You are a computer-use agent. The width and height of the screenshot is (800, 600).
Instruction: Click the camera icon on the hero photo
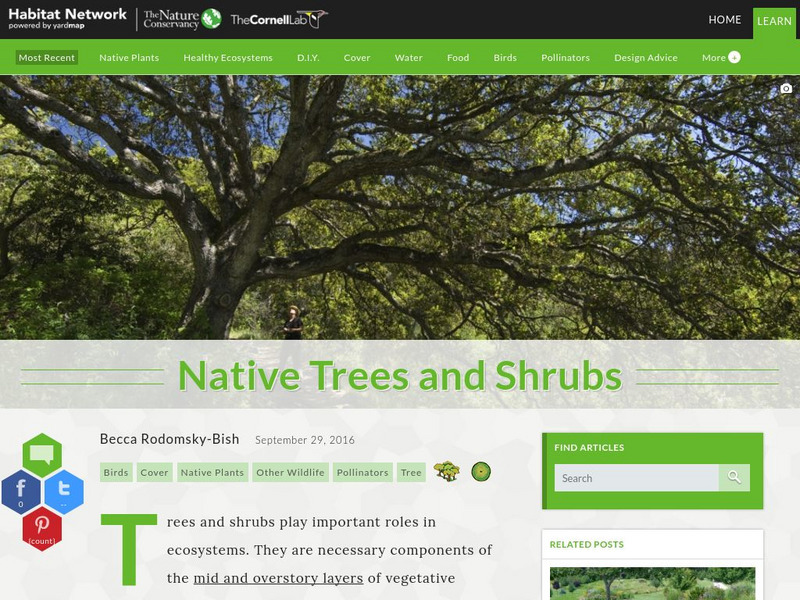(x=786, y=88)
